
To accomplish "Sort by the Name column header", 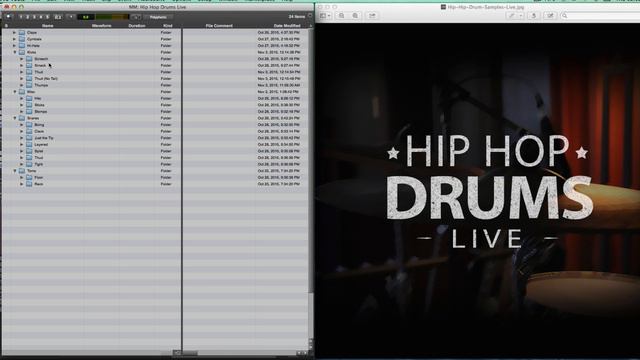I will click(x=48, y=26).
